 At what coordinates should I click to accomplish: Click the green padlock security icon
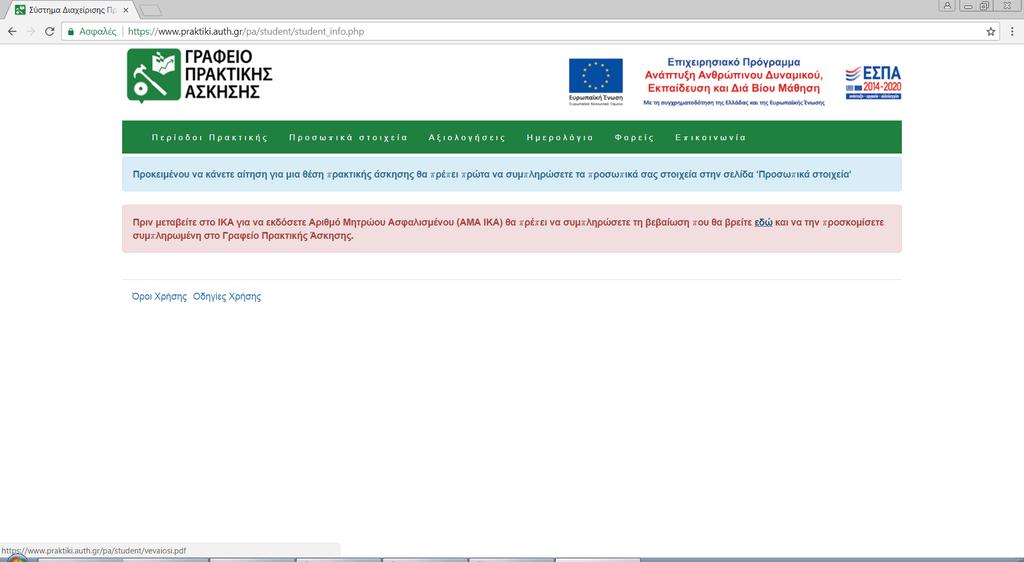pyautogui.click(x=71, y=31)
